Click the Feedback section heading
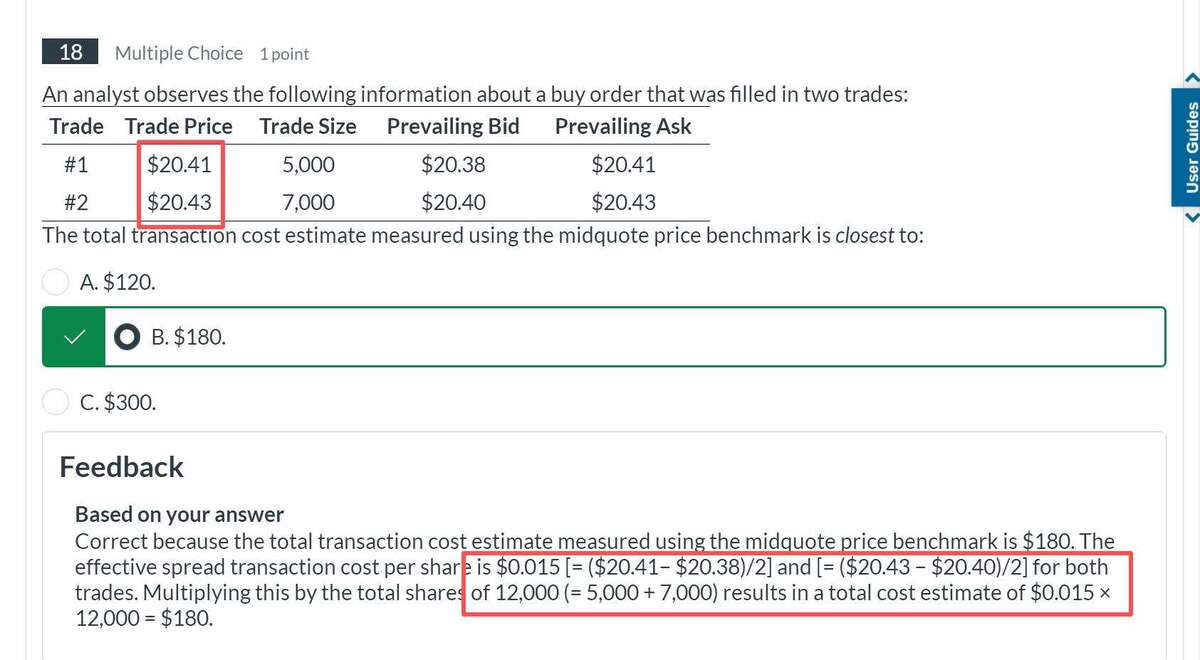 (x=121, y=467)
